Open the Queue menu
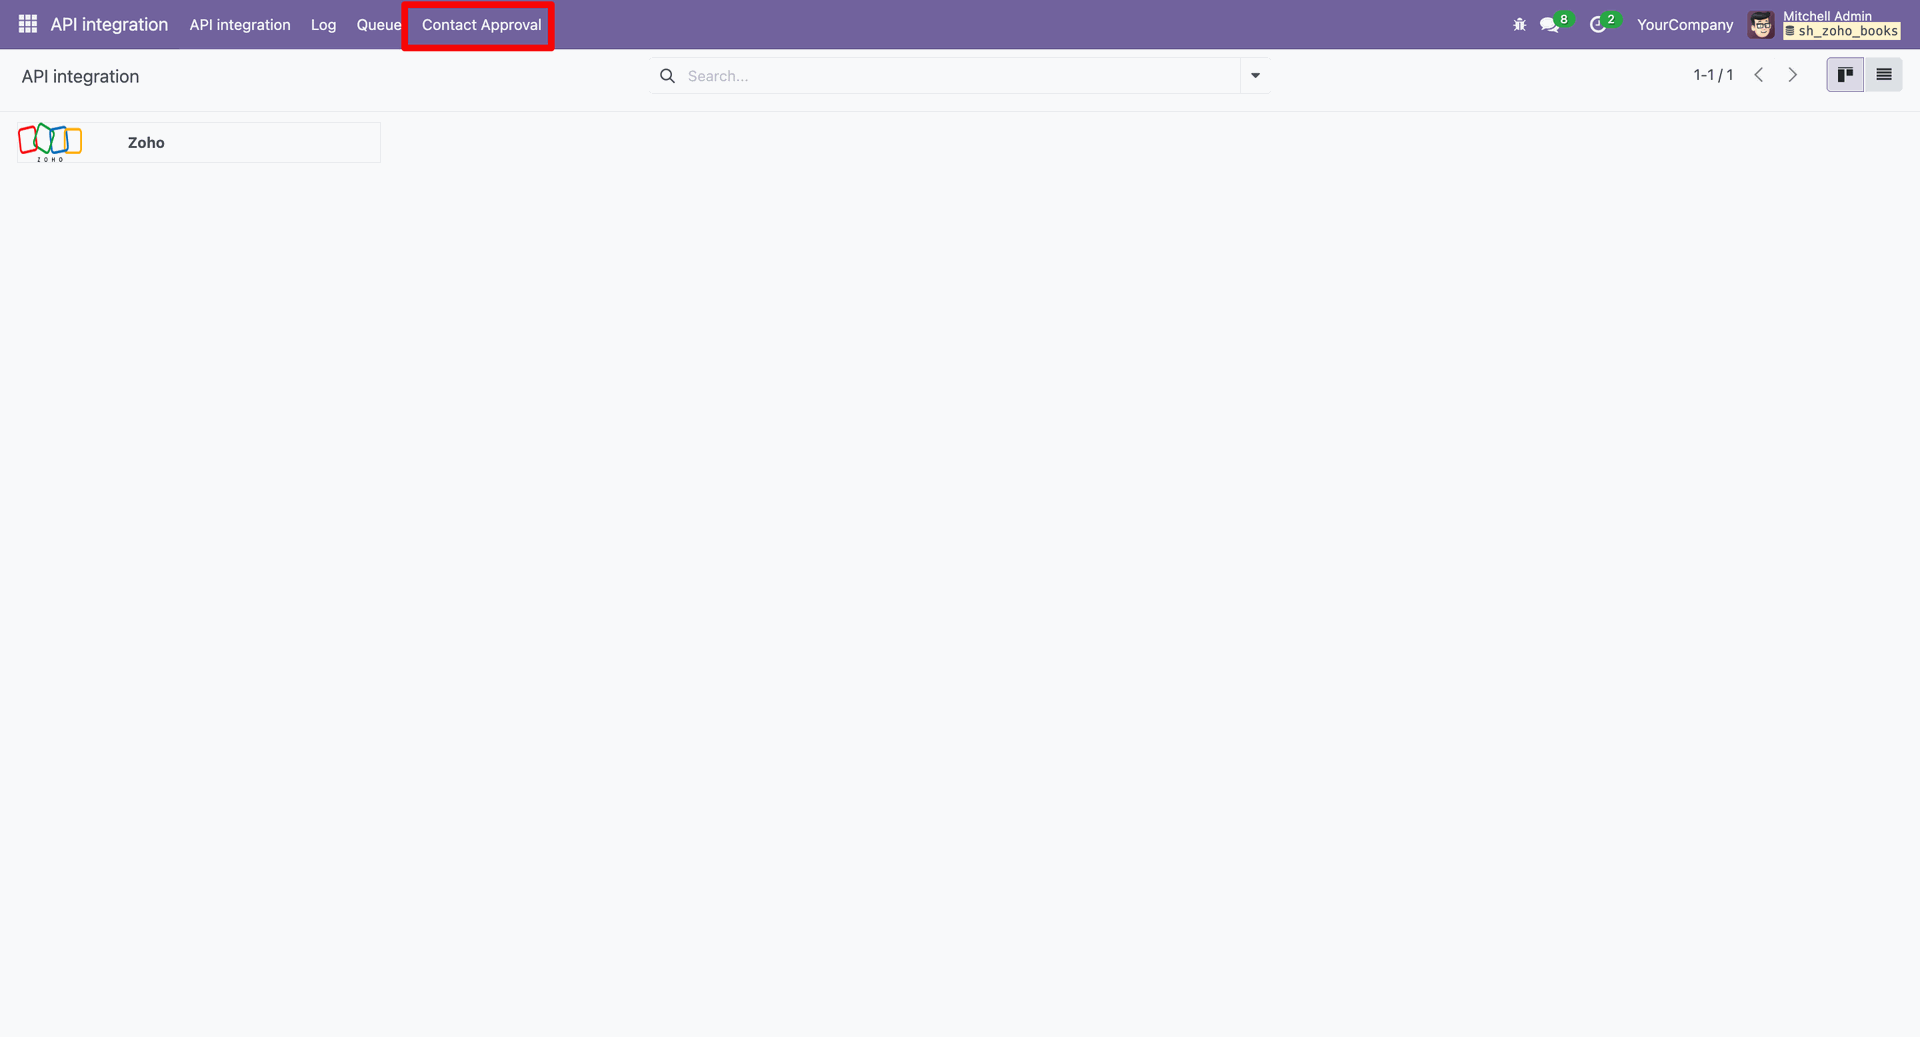1920x1037 pixels. [x=378, y=25]
